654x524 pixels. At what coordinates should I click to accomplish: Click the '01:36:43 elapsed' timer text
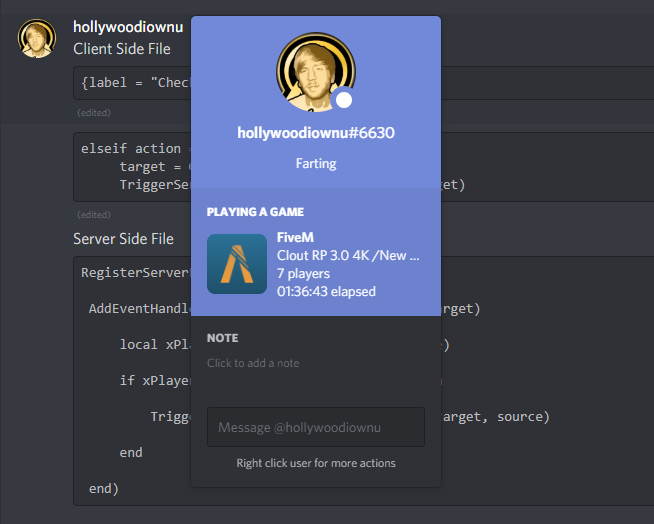coord(326,291)
